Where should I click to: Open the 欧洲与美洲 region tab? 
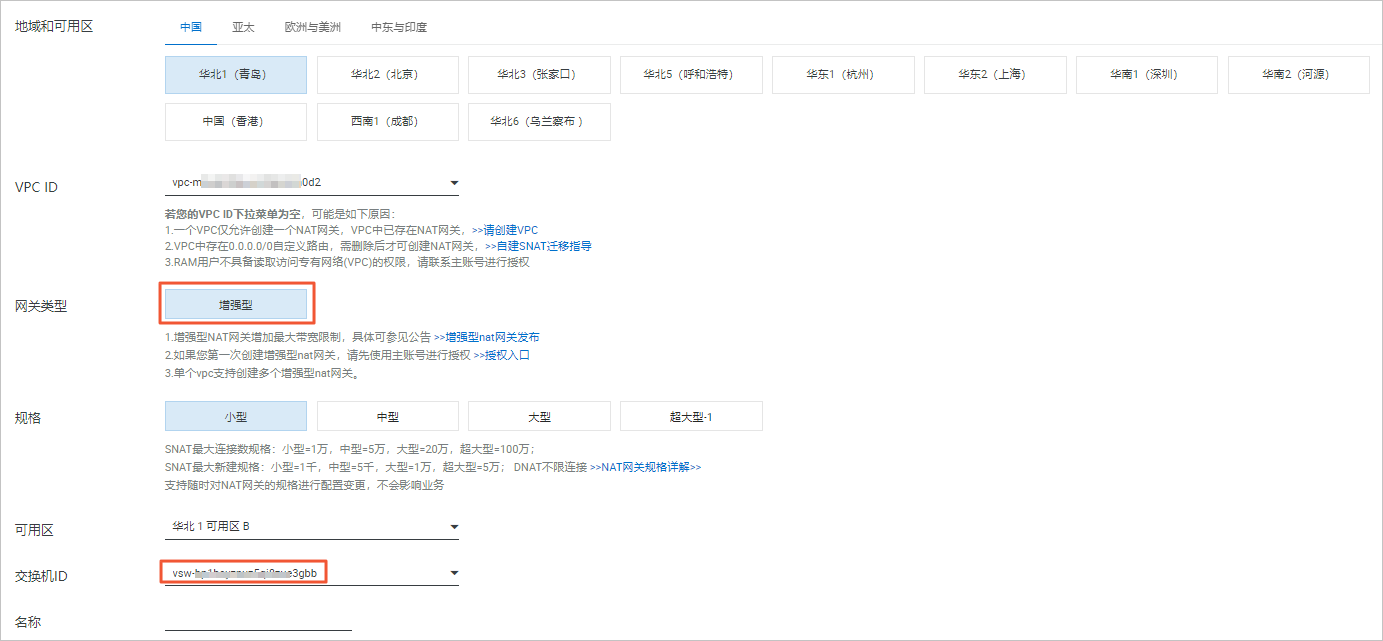point(313,27)
